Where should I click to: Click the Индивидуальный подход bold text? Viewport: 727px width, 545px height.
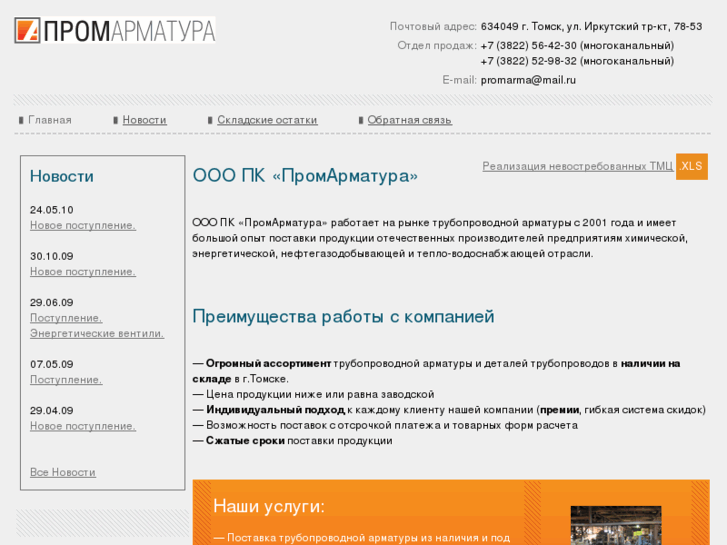click(x=275, y=410)
